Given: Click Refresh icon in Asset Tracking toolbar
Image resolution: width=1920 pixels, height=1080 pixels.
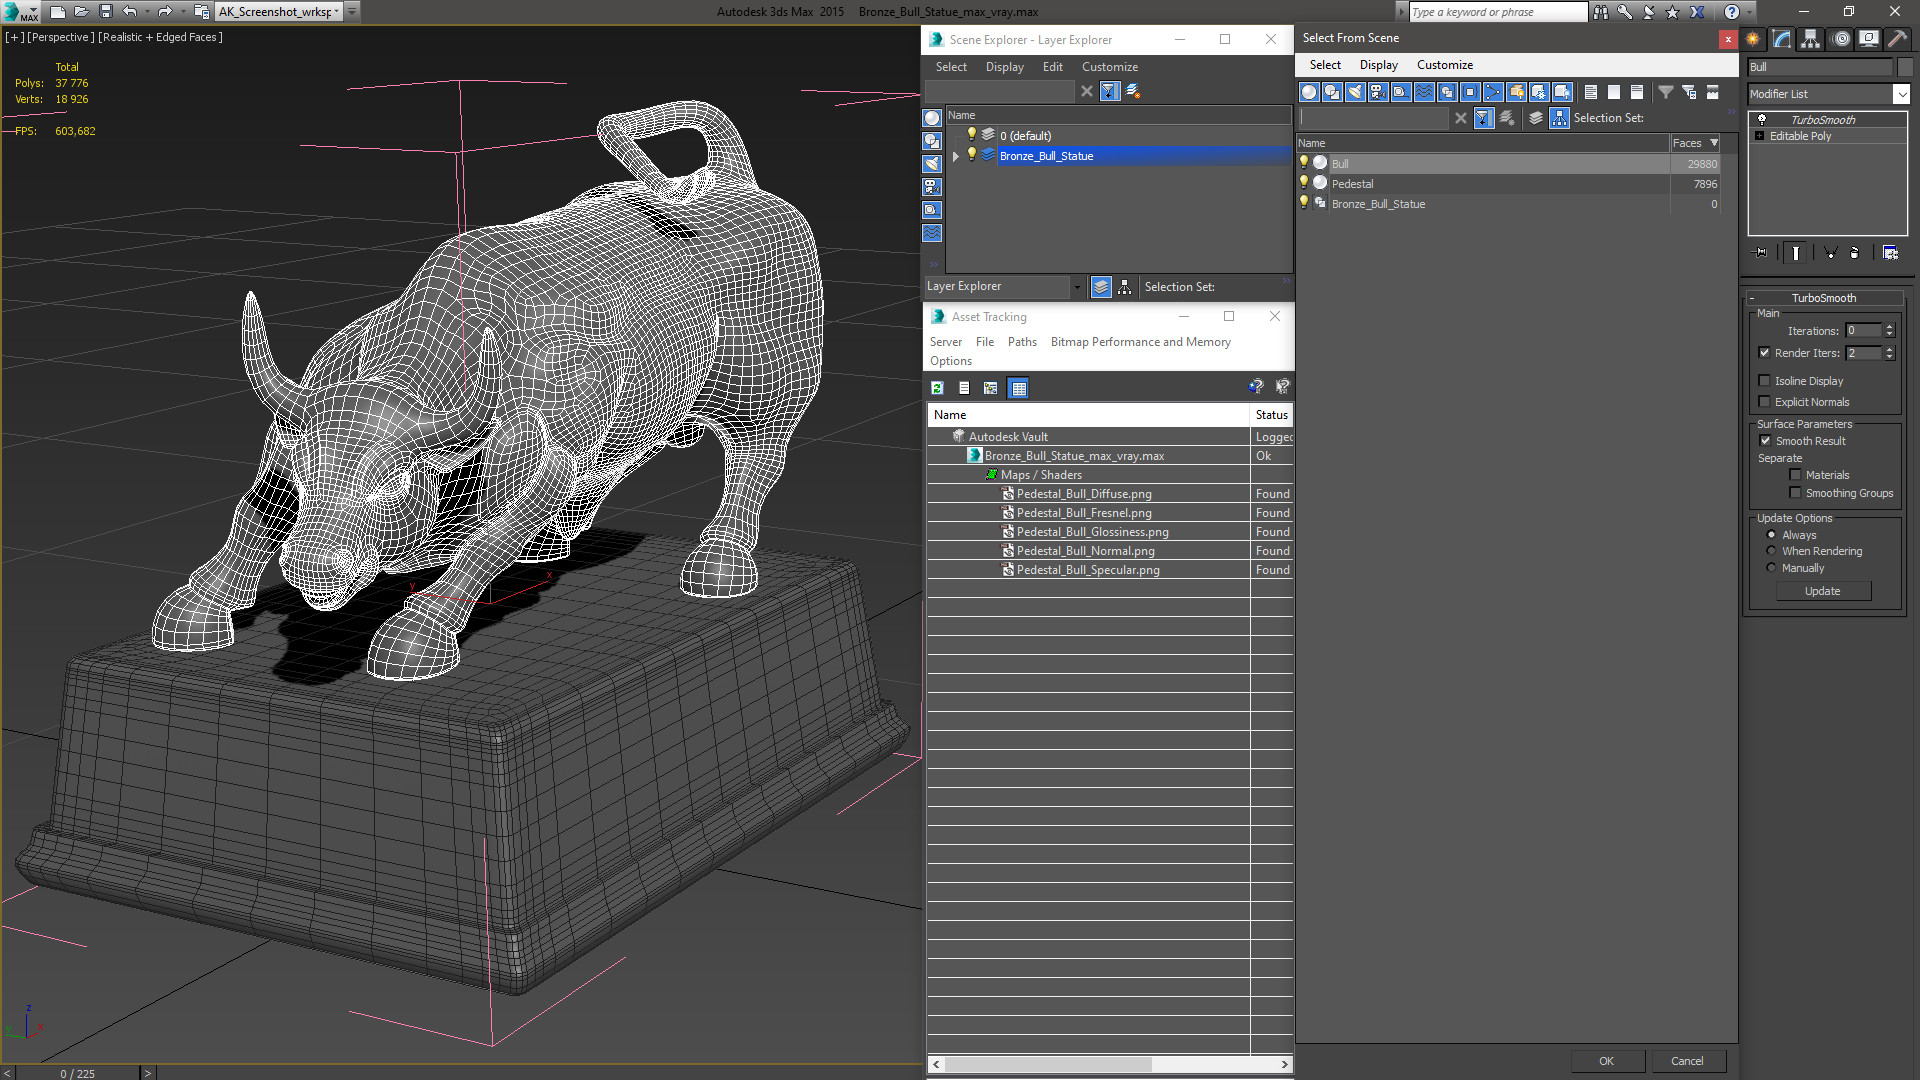Looking at the screenshot, I should tap(937, 388).
